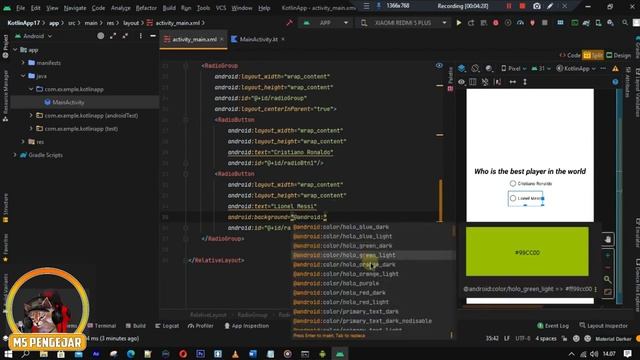640x360 pixels.
Task: Open Search Everywhere magnifier in the top toolbar
Action: (625, 23)
